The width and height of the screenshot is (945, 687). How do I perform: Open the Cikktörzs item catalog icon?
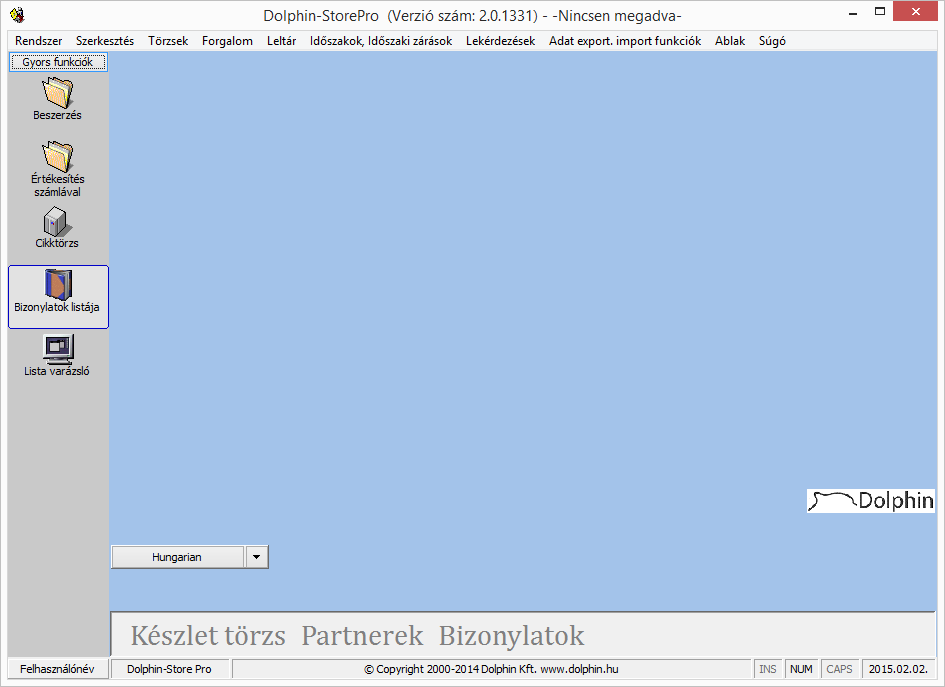[57, 228]
